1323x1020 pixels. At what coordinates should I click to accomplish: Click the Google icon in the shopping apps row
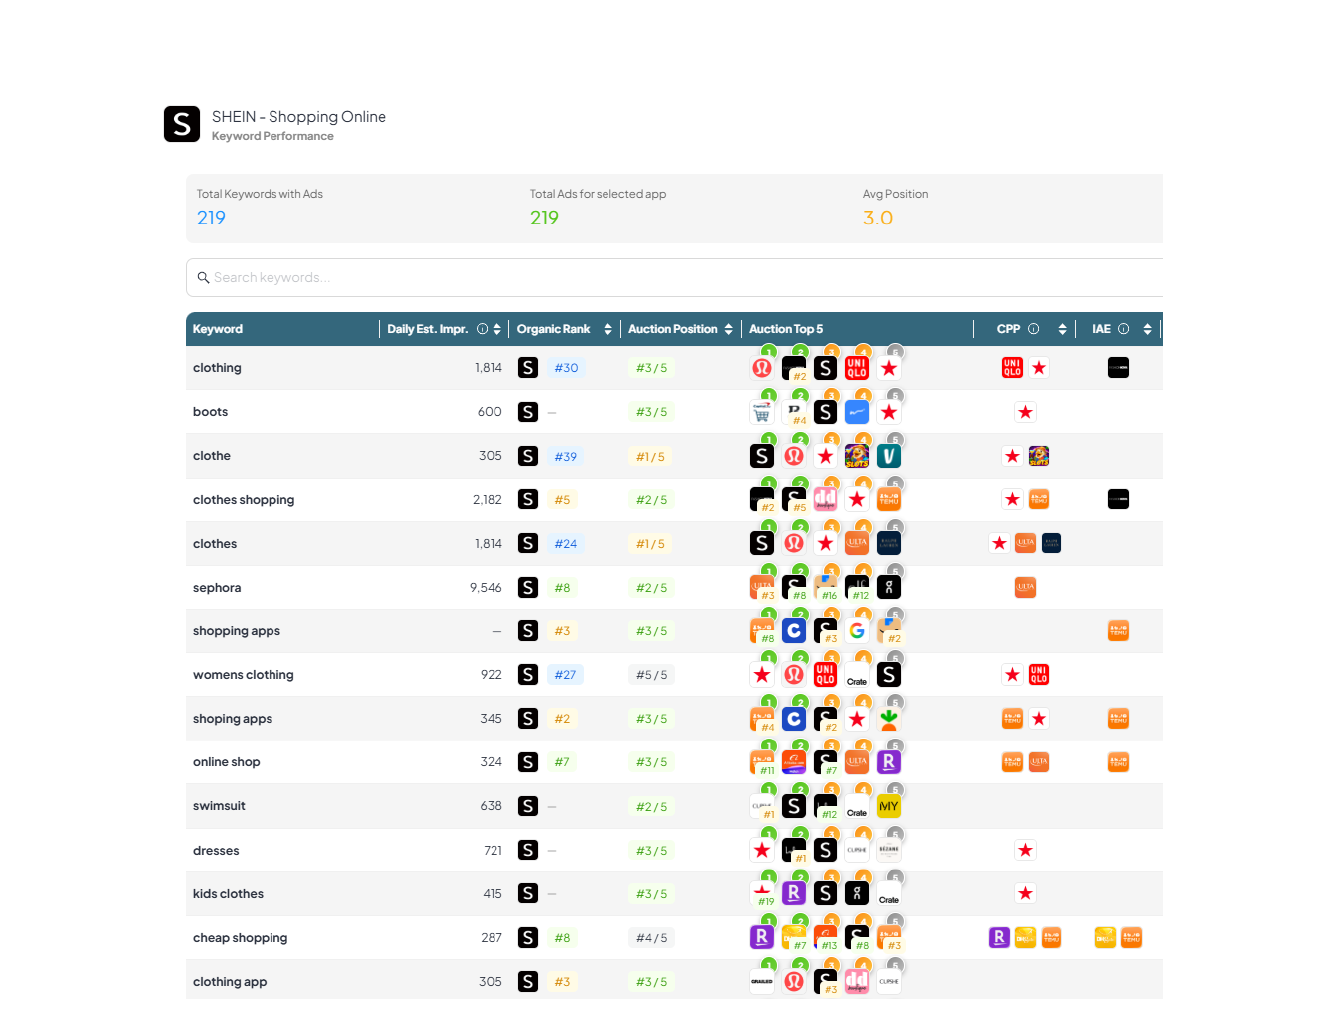pos(857,631)
